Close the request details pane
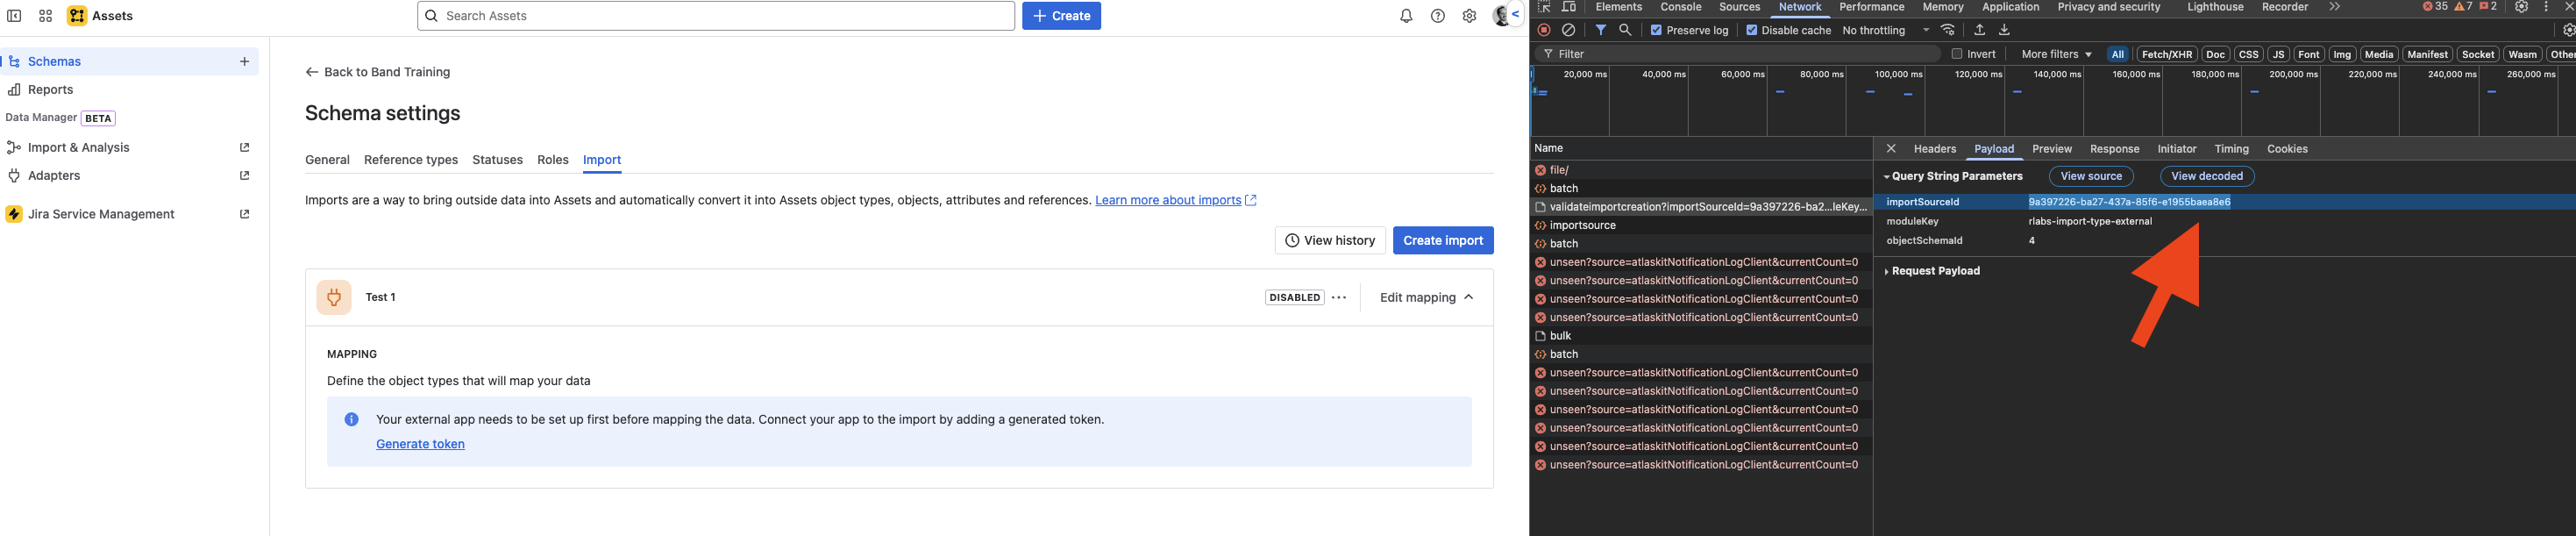 coord(1891,148)
